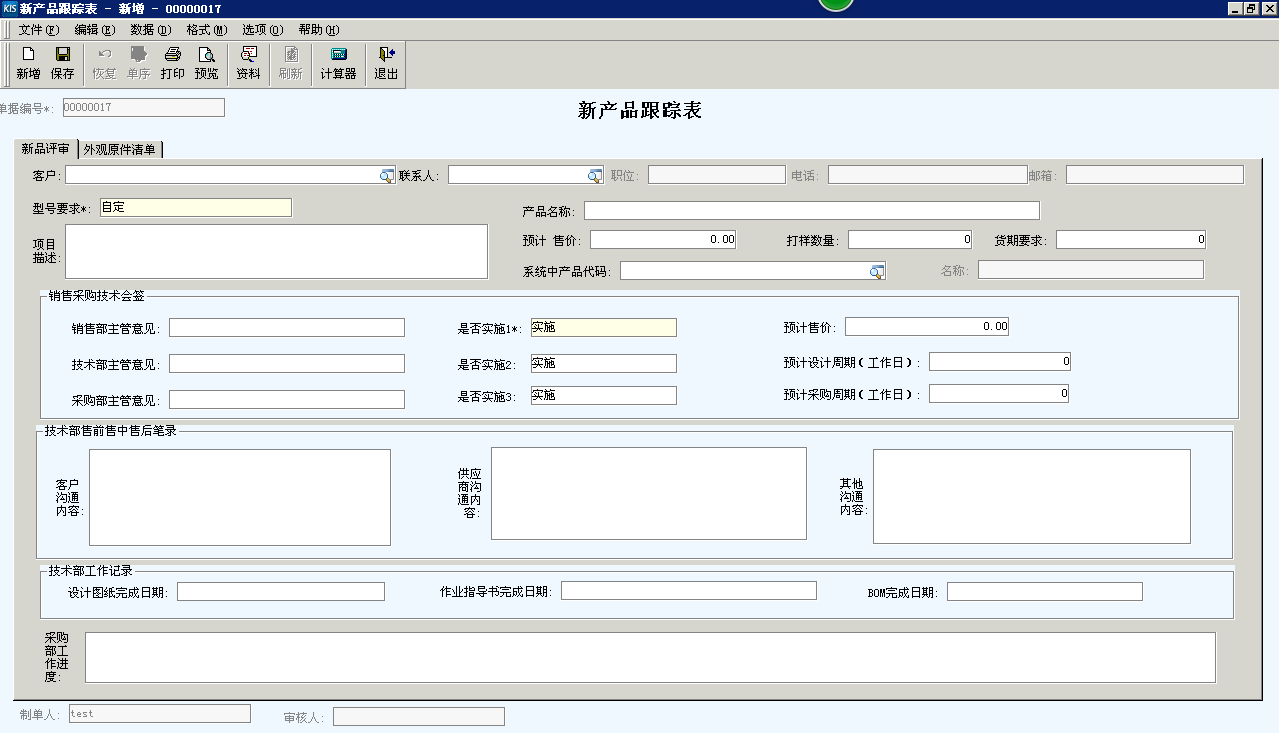1279x736 pixels.
Task: Open the 文件 menu
Action: coord(38,30)
